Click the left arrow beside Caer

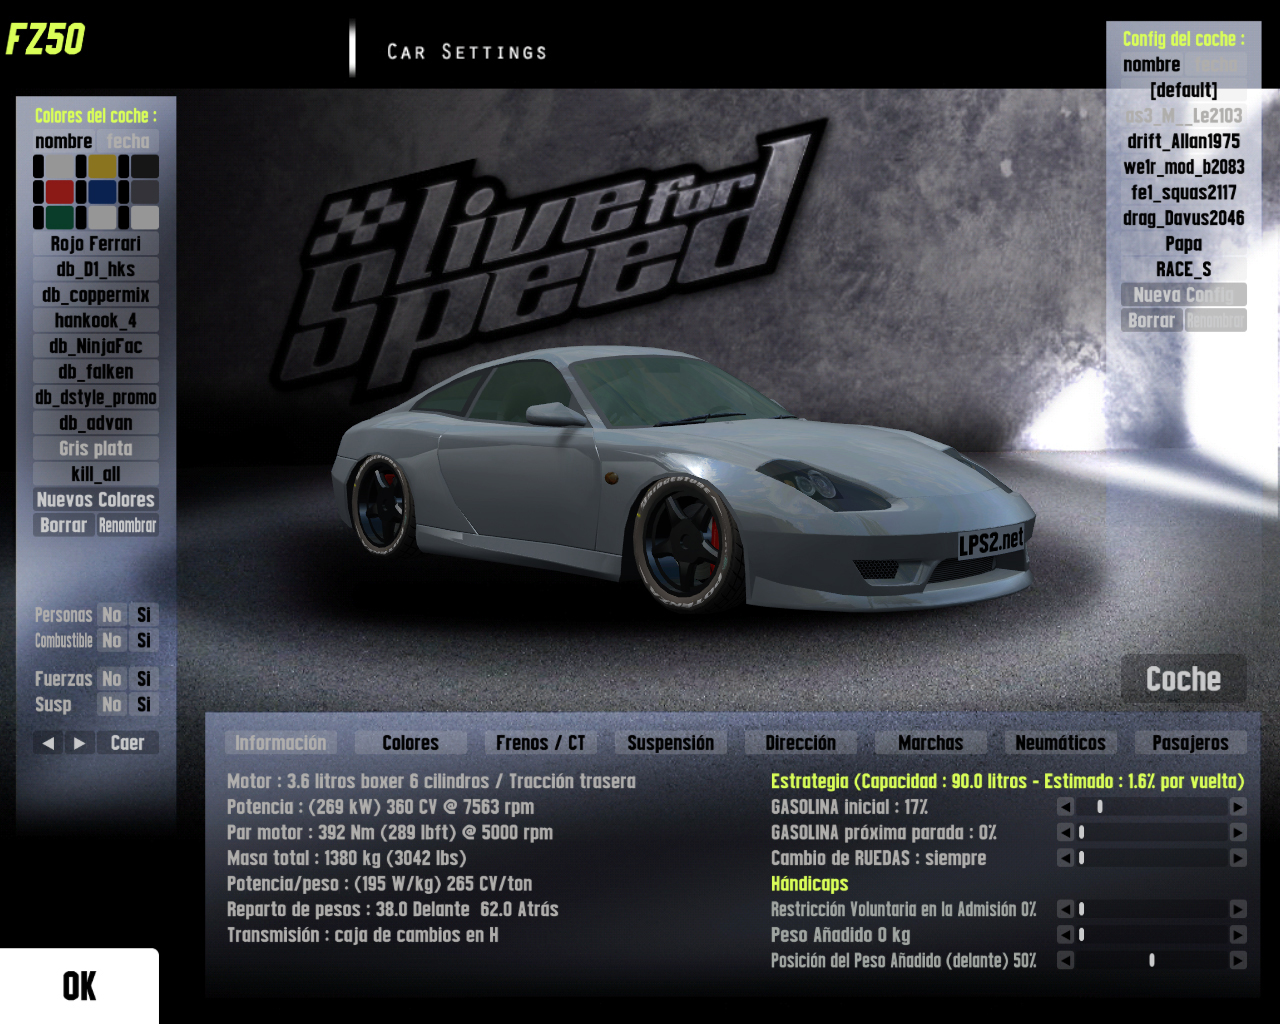[x=48, y=743]
